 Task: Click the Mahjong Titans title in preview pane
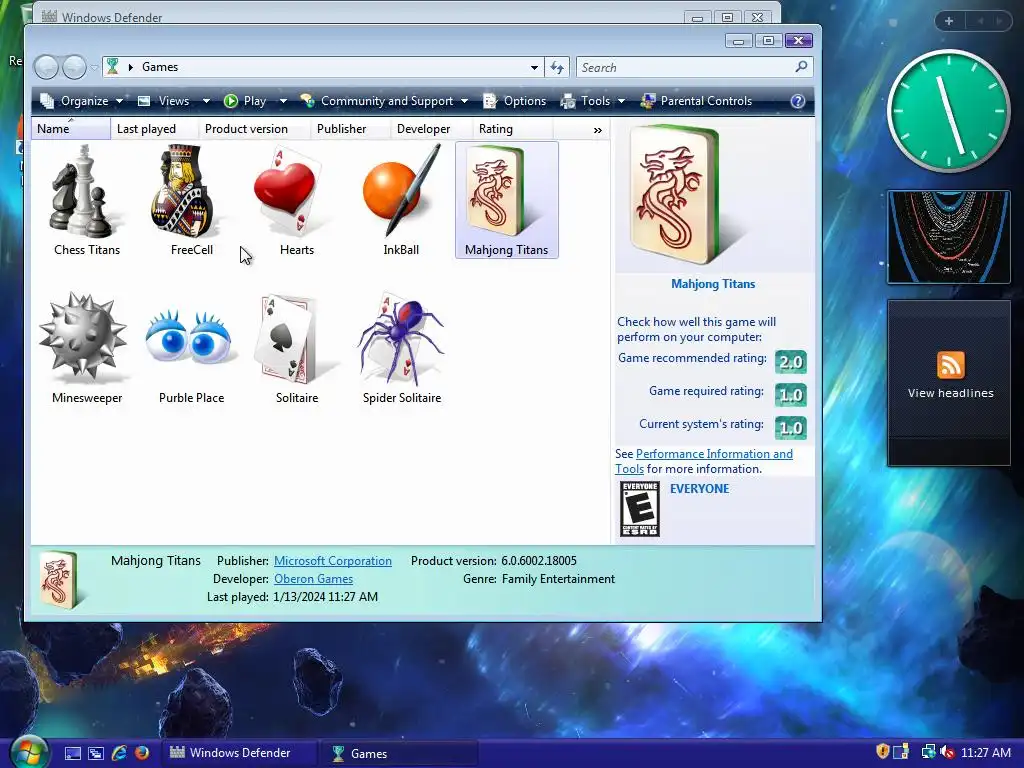point(713,283)
